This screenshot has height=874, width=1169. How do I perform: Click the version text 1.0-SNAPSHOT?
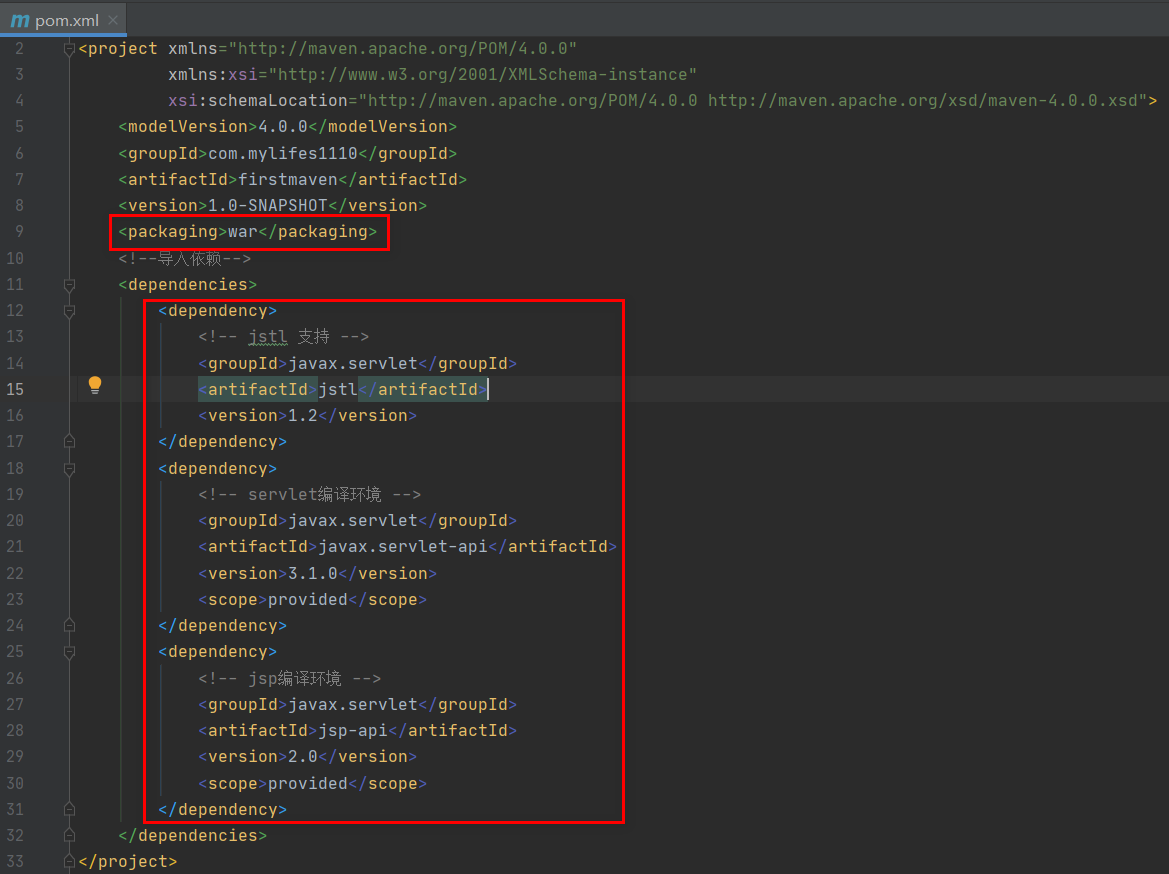(x=268, y=206)
